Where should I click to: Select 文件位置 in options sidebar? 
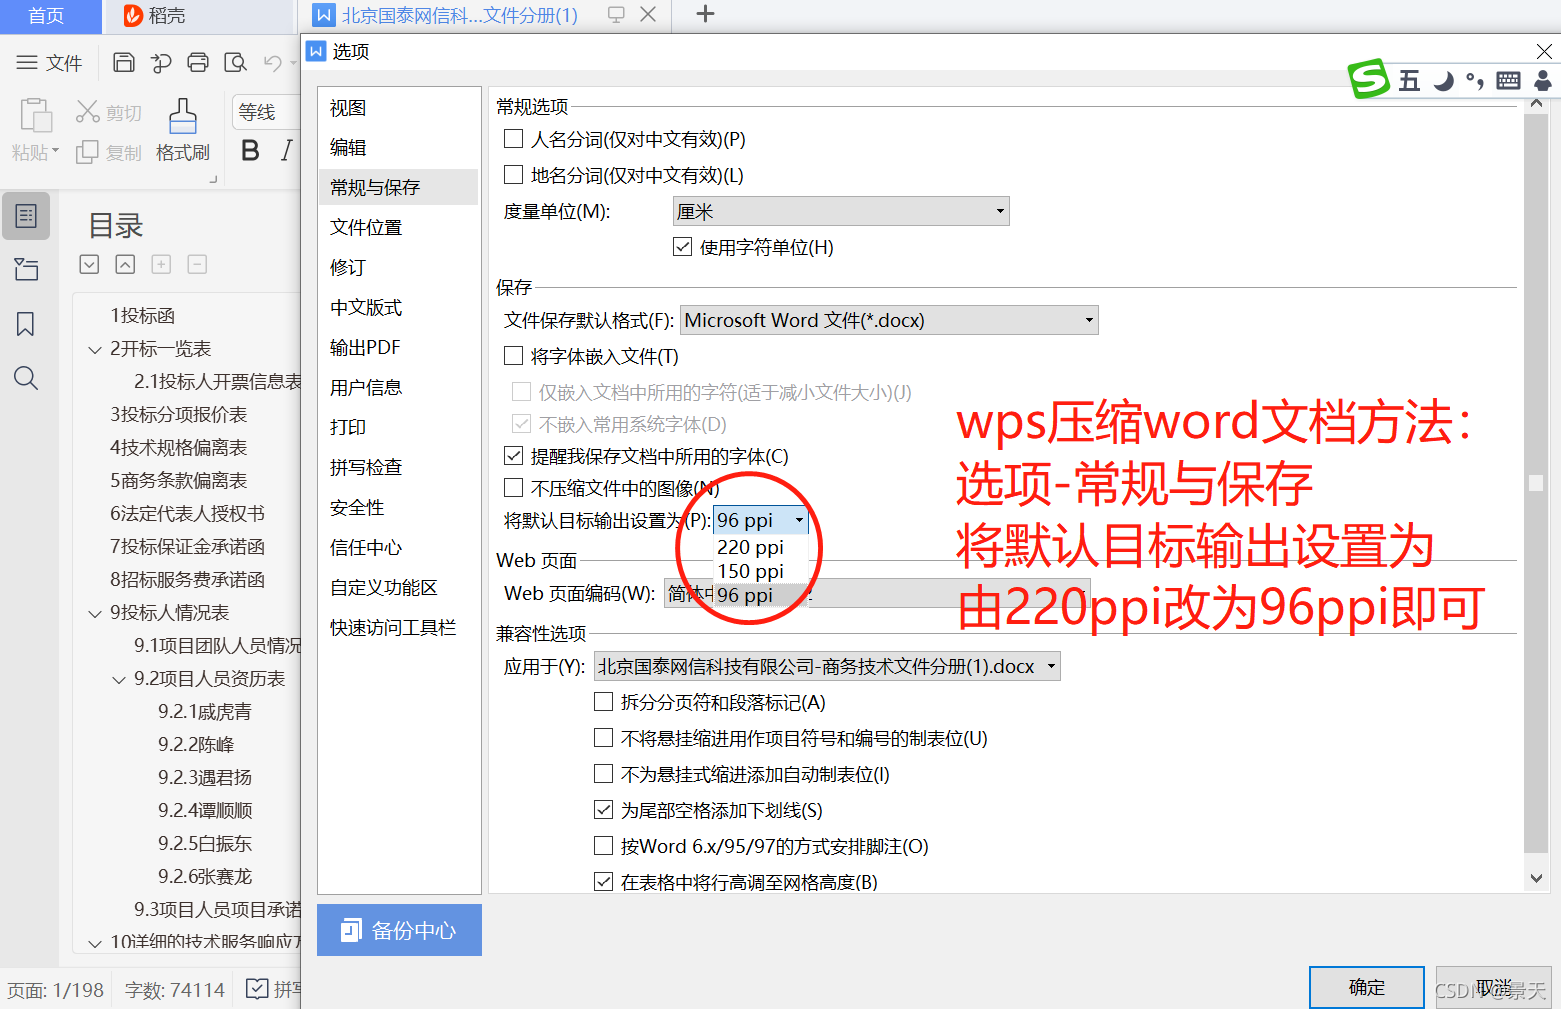point(398,227)
